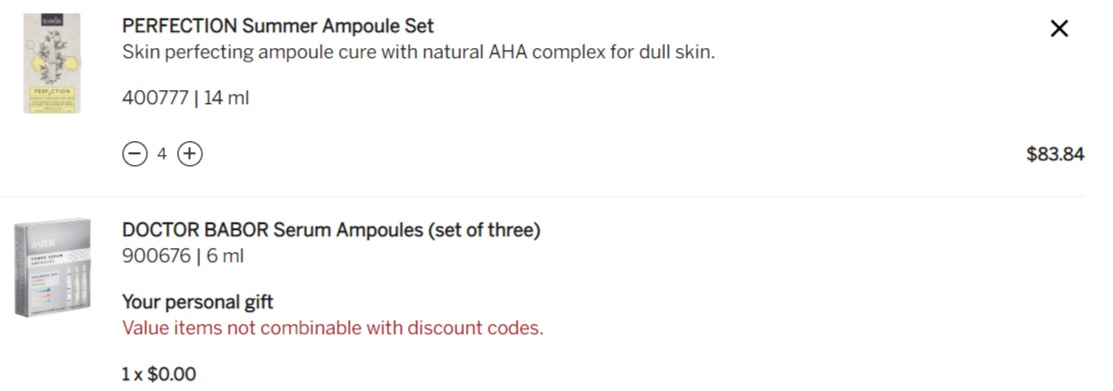This screenshot has height=391, width=1113.
Task: Click the skin perfecting ampoule cure description
Action: coord(418,53)
